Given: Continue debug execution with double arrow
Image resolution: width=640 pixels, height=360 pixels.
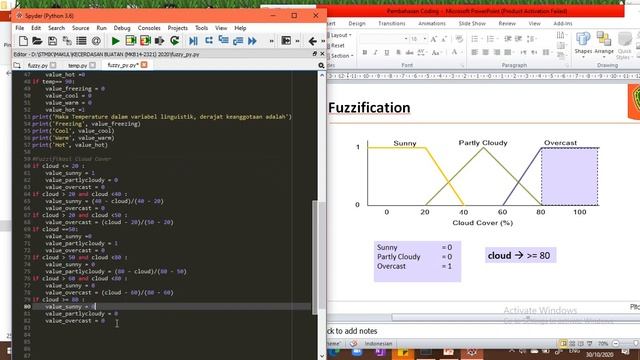Looking at the screenshot, I should 252,40.
